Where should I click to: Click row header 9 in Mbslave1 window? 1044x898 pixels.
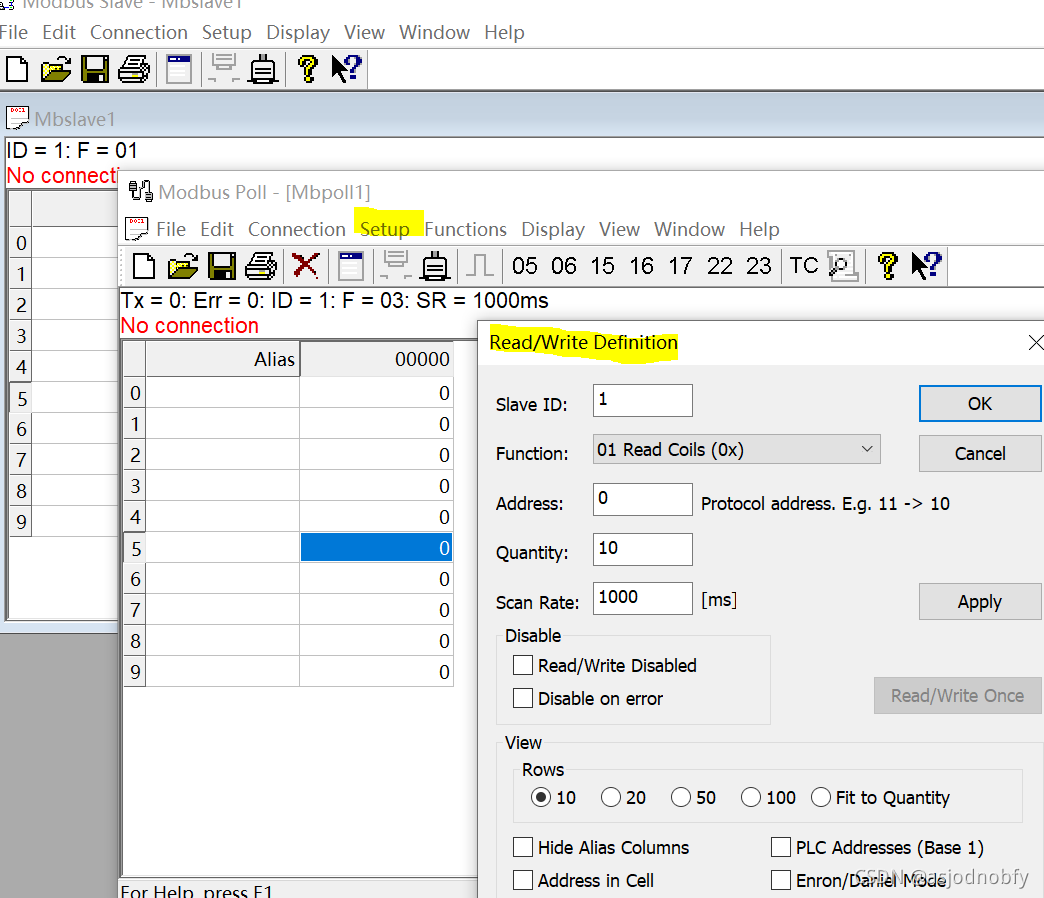[x=21, y=521]
